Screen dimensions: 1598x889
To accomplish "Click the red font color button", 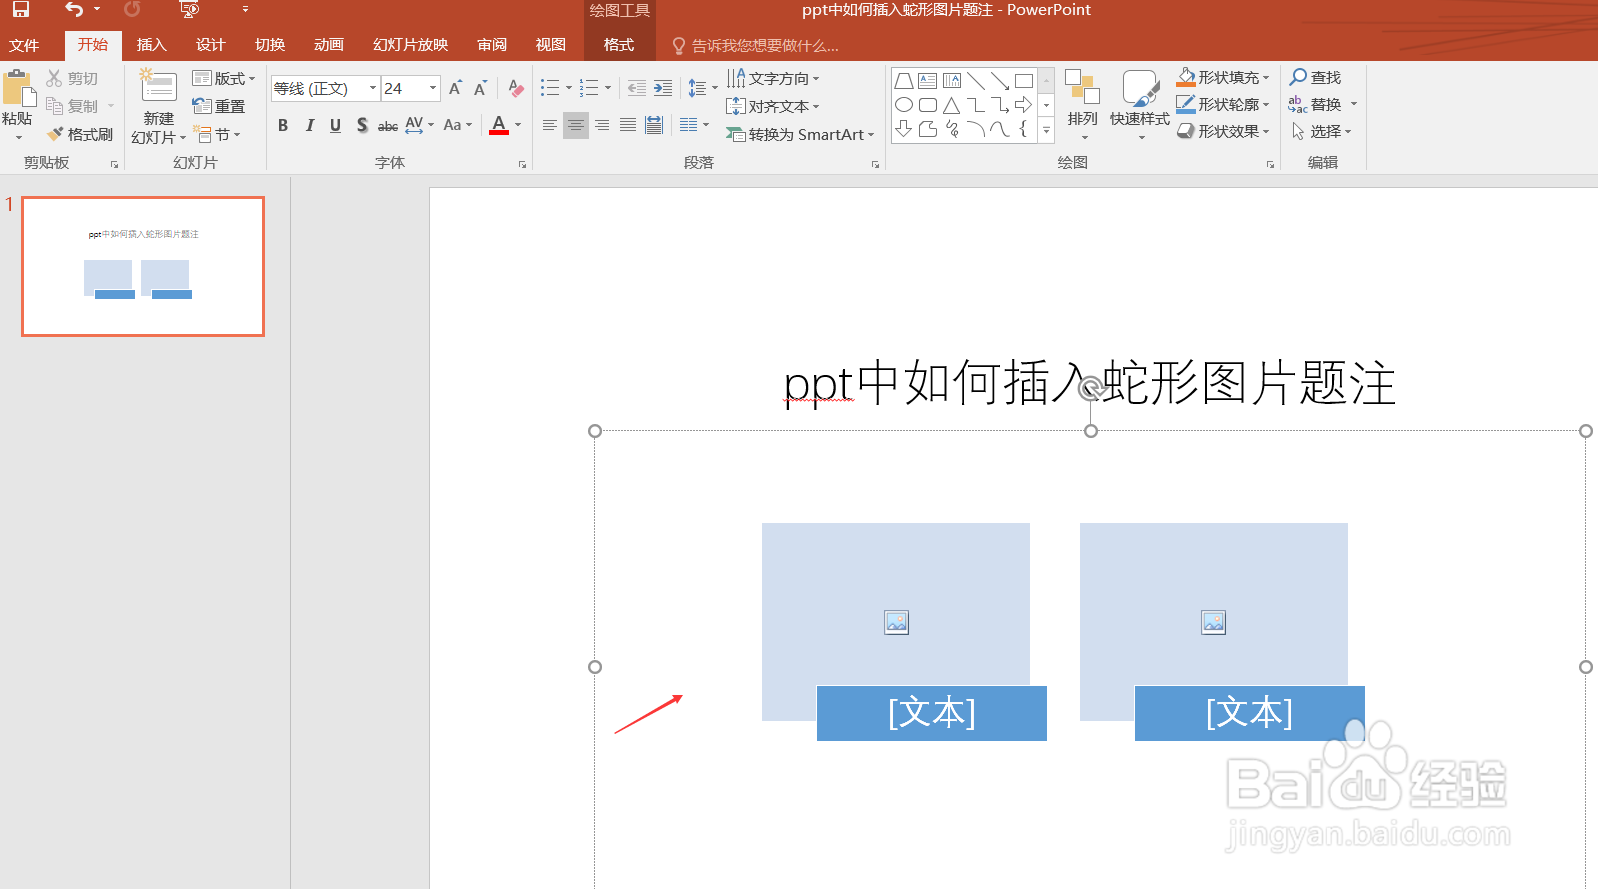I will click(x=499, y=125).
